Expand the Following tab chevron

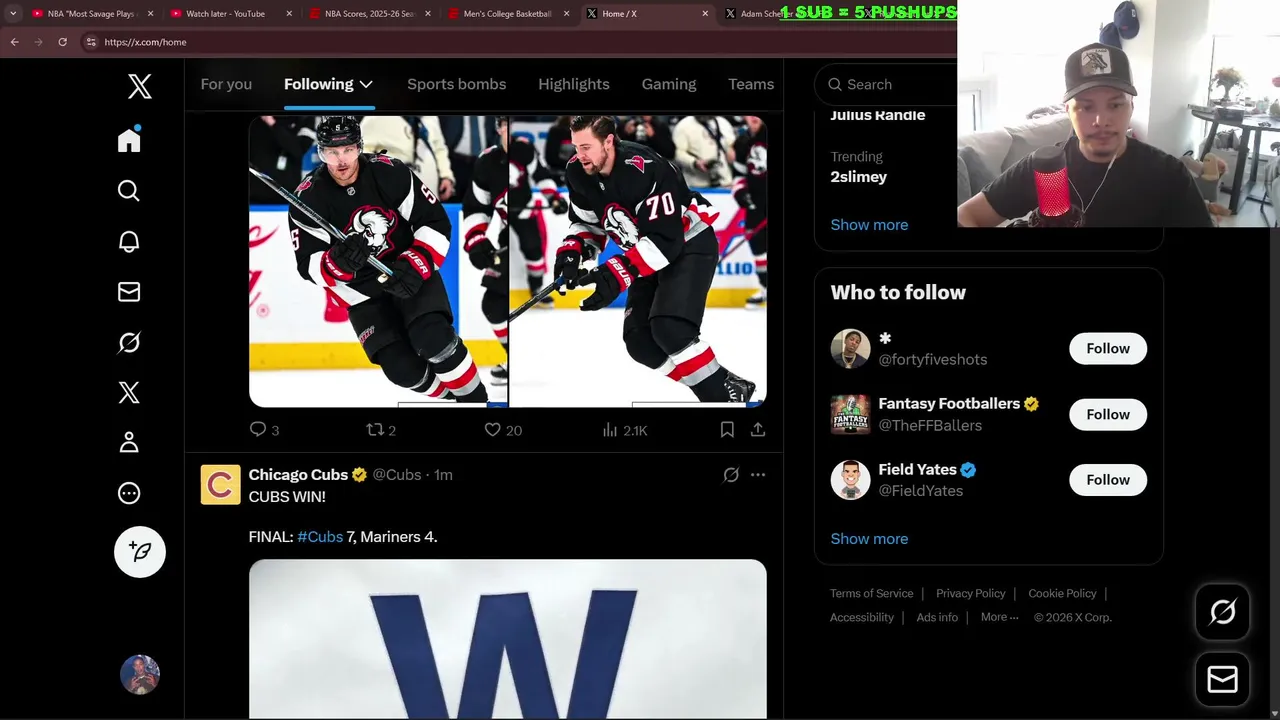point(366,85)
